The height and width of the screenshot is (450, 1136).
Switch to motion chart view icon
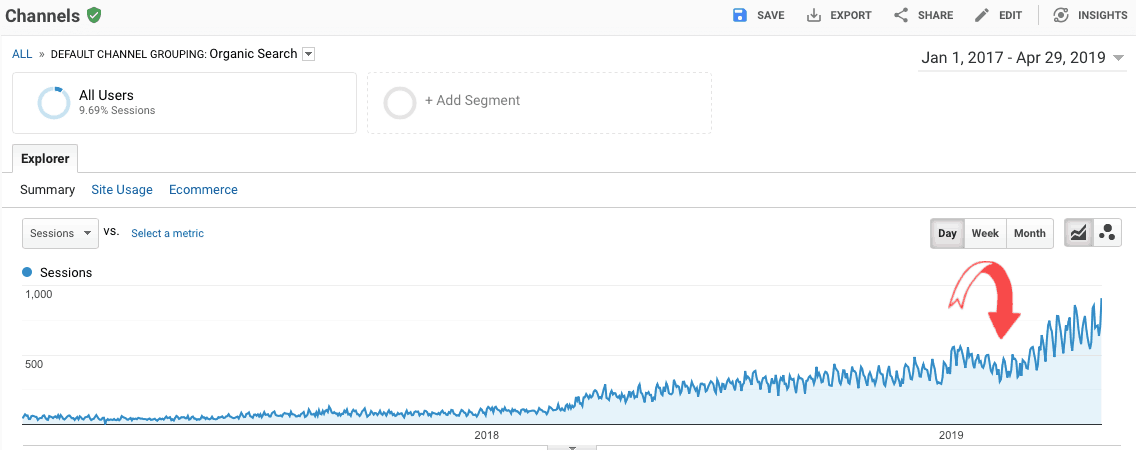[x=1107, y=233]
